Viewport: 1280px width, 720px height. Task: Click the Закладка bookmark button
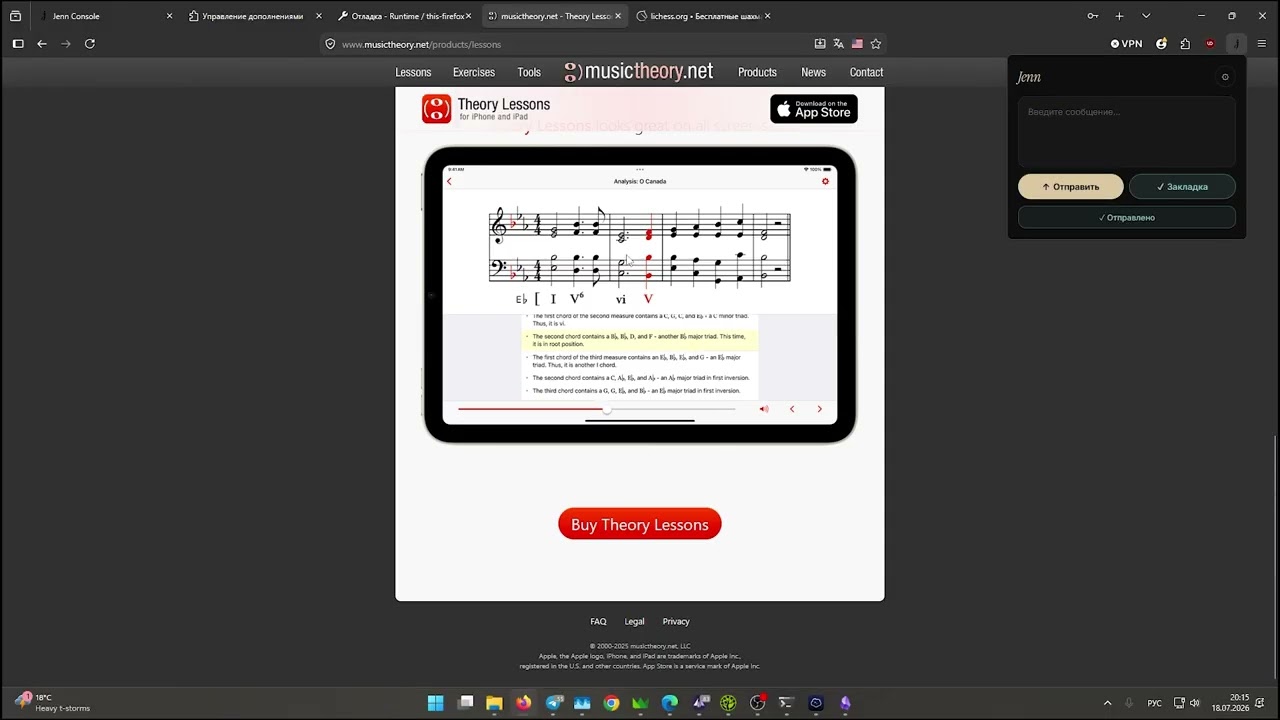[x=1182, y=187]
